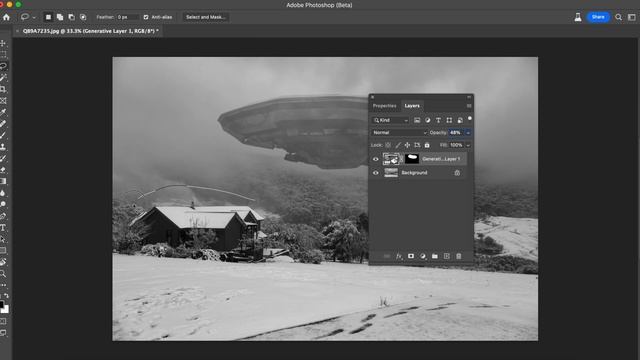This screenshot has height=360, width=640.
Task: Hide the Generative Layer 1 visibility eye
Action: tap(376, 159)
